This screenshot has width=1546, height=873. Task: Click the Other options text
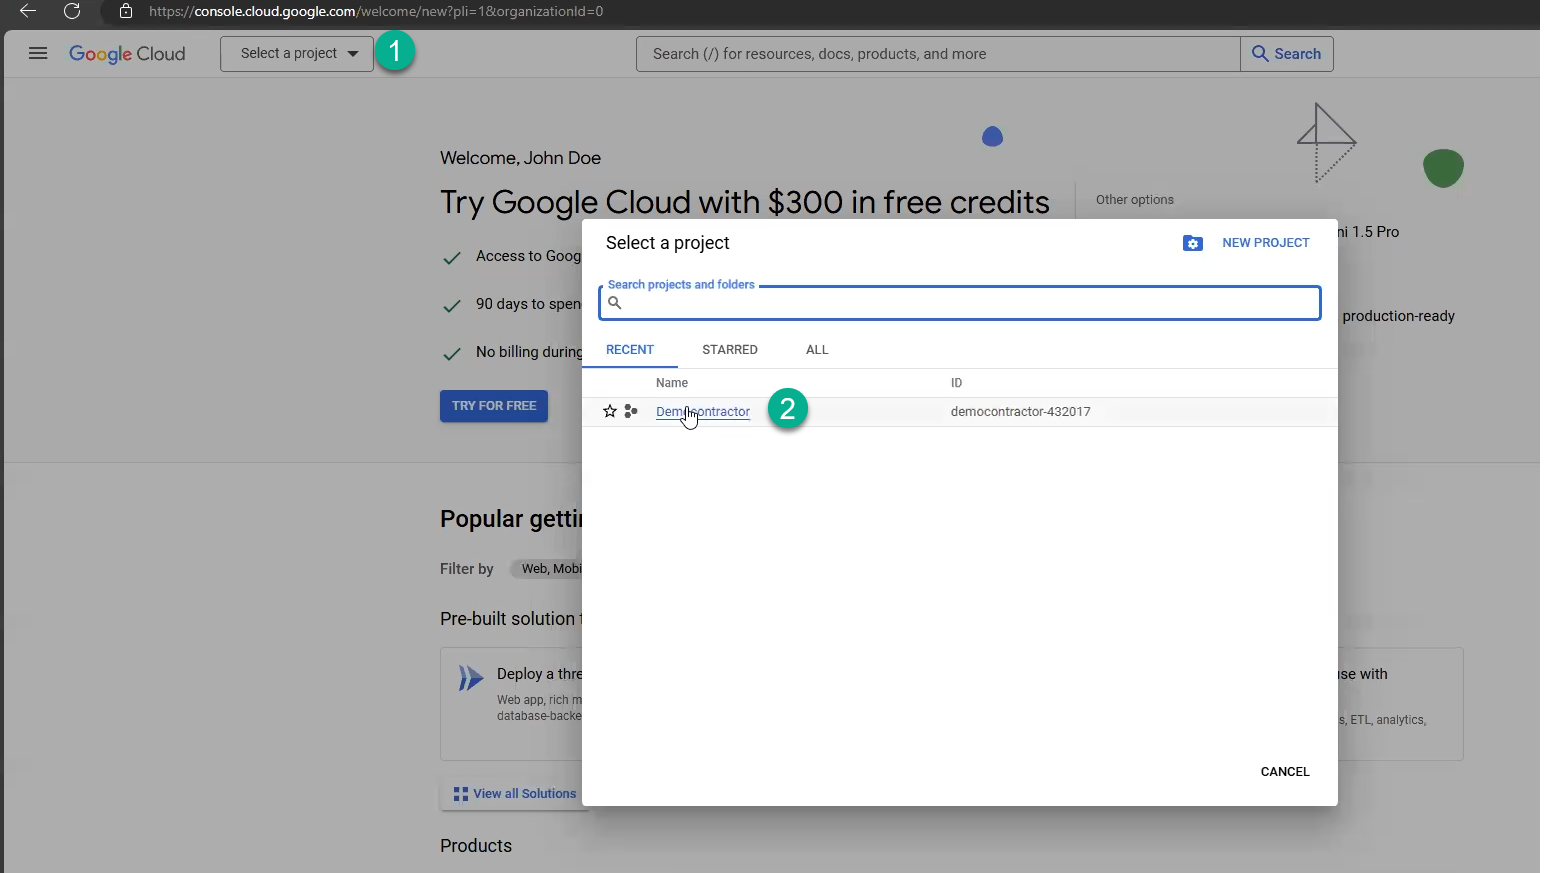tap(1135, 200)
